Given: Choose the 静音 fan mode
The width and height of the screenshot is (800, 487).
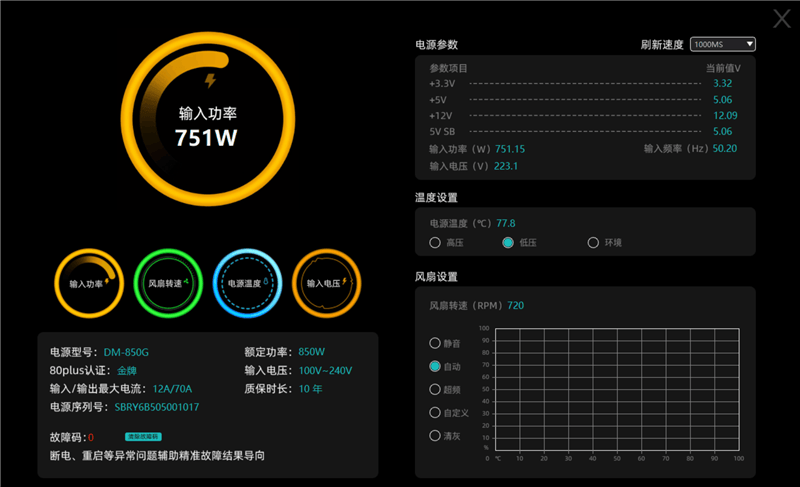Looking at the screenshot, I should click(x=435, y=343).
